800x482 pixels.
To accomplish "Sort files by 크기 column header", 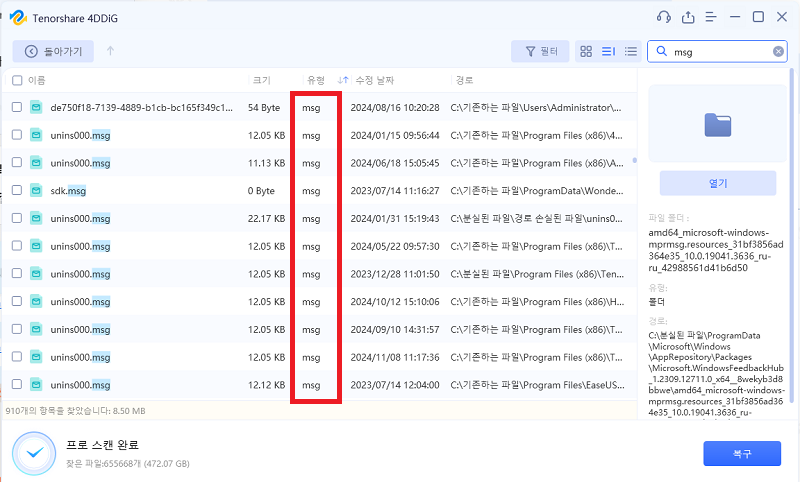I will (x=262, y=80).
